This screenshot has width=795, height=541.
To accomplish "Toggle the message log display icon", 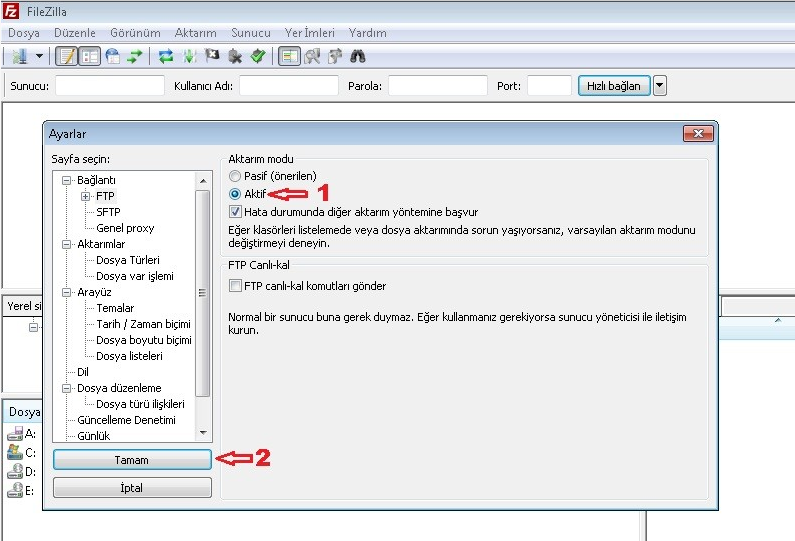I will pos(67,57).
